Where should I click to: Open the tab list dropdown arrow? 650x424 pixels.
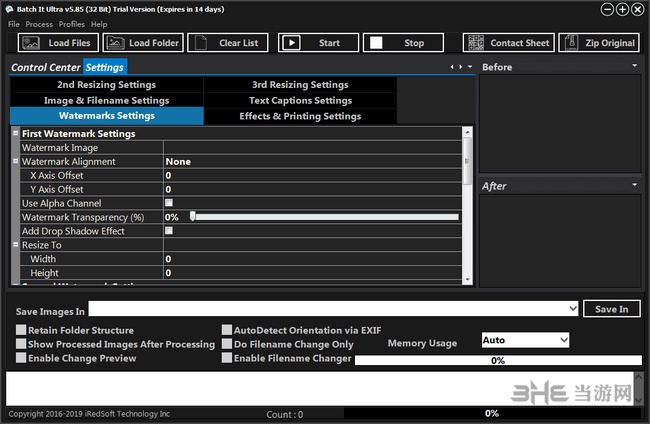coord(470,66)
